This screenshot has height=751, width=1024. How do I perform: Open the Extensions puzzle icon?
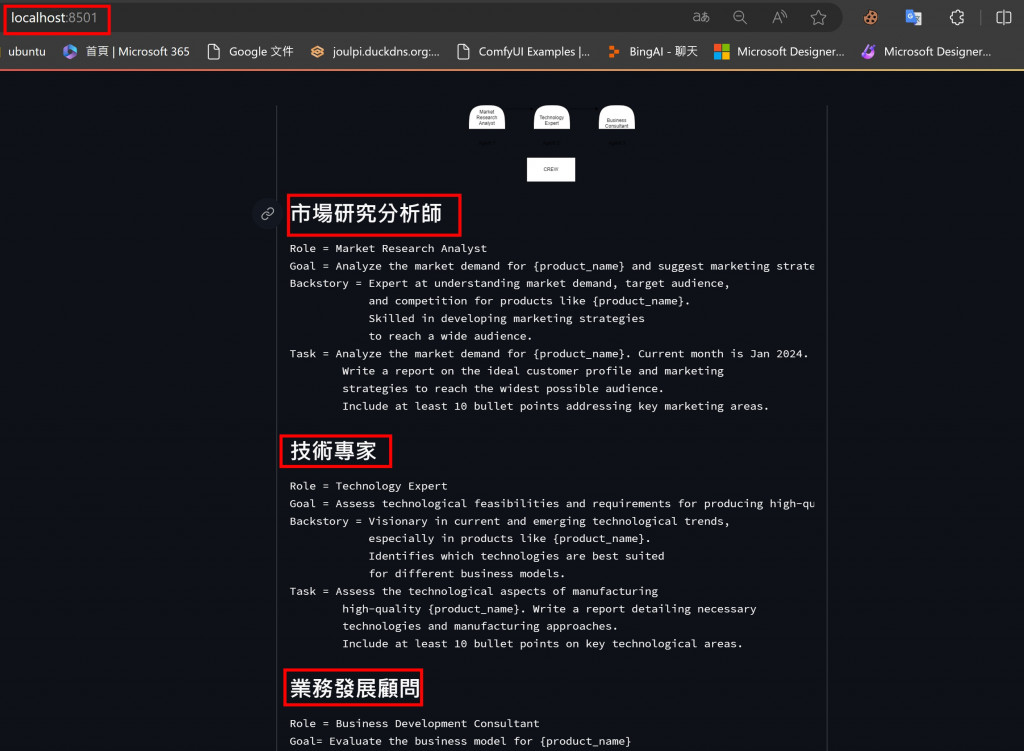957,18
